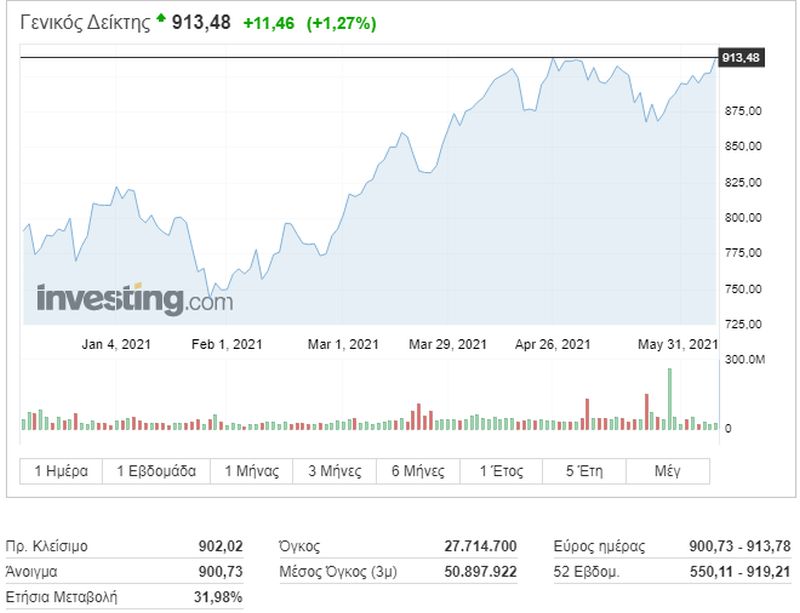Click the average volume value 50.897.922
This screenshot has height=613, width=800.
click(481, 572)
